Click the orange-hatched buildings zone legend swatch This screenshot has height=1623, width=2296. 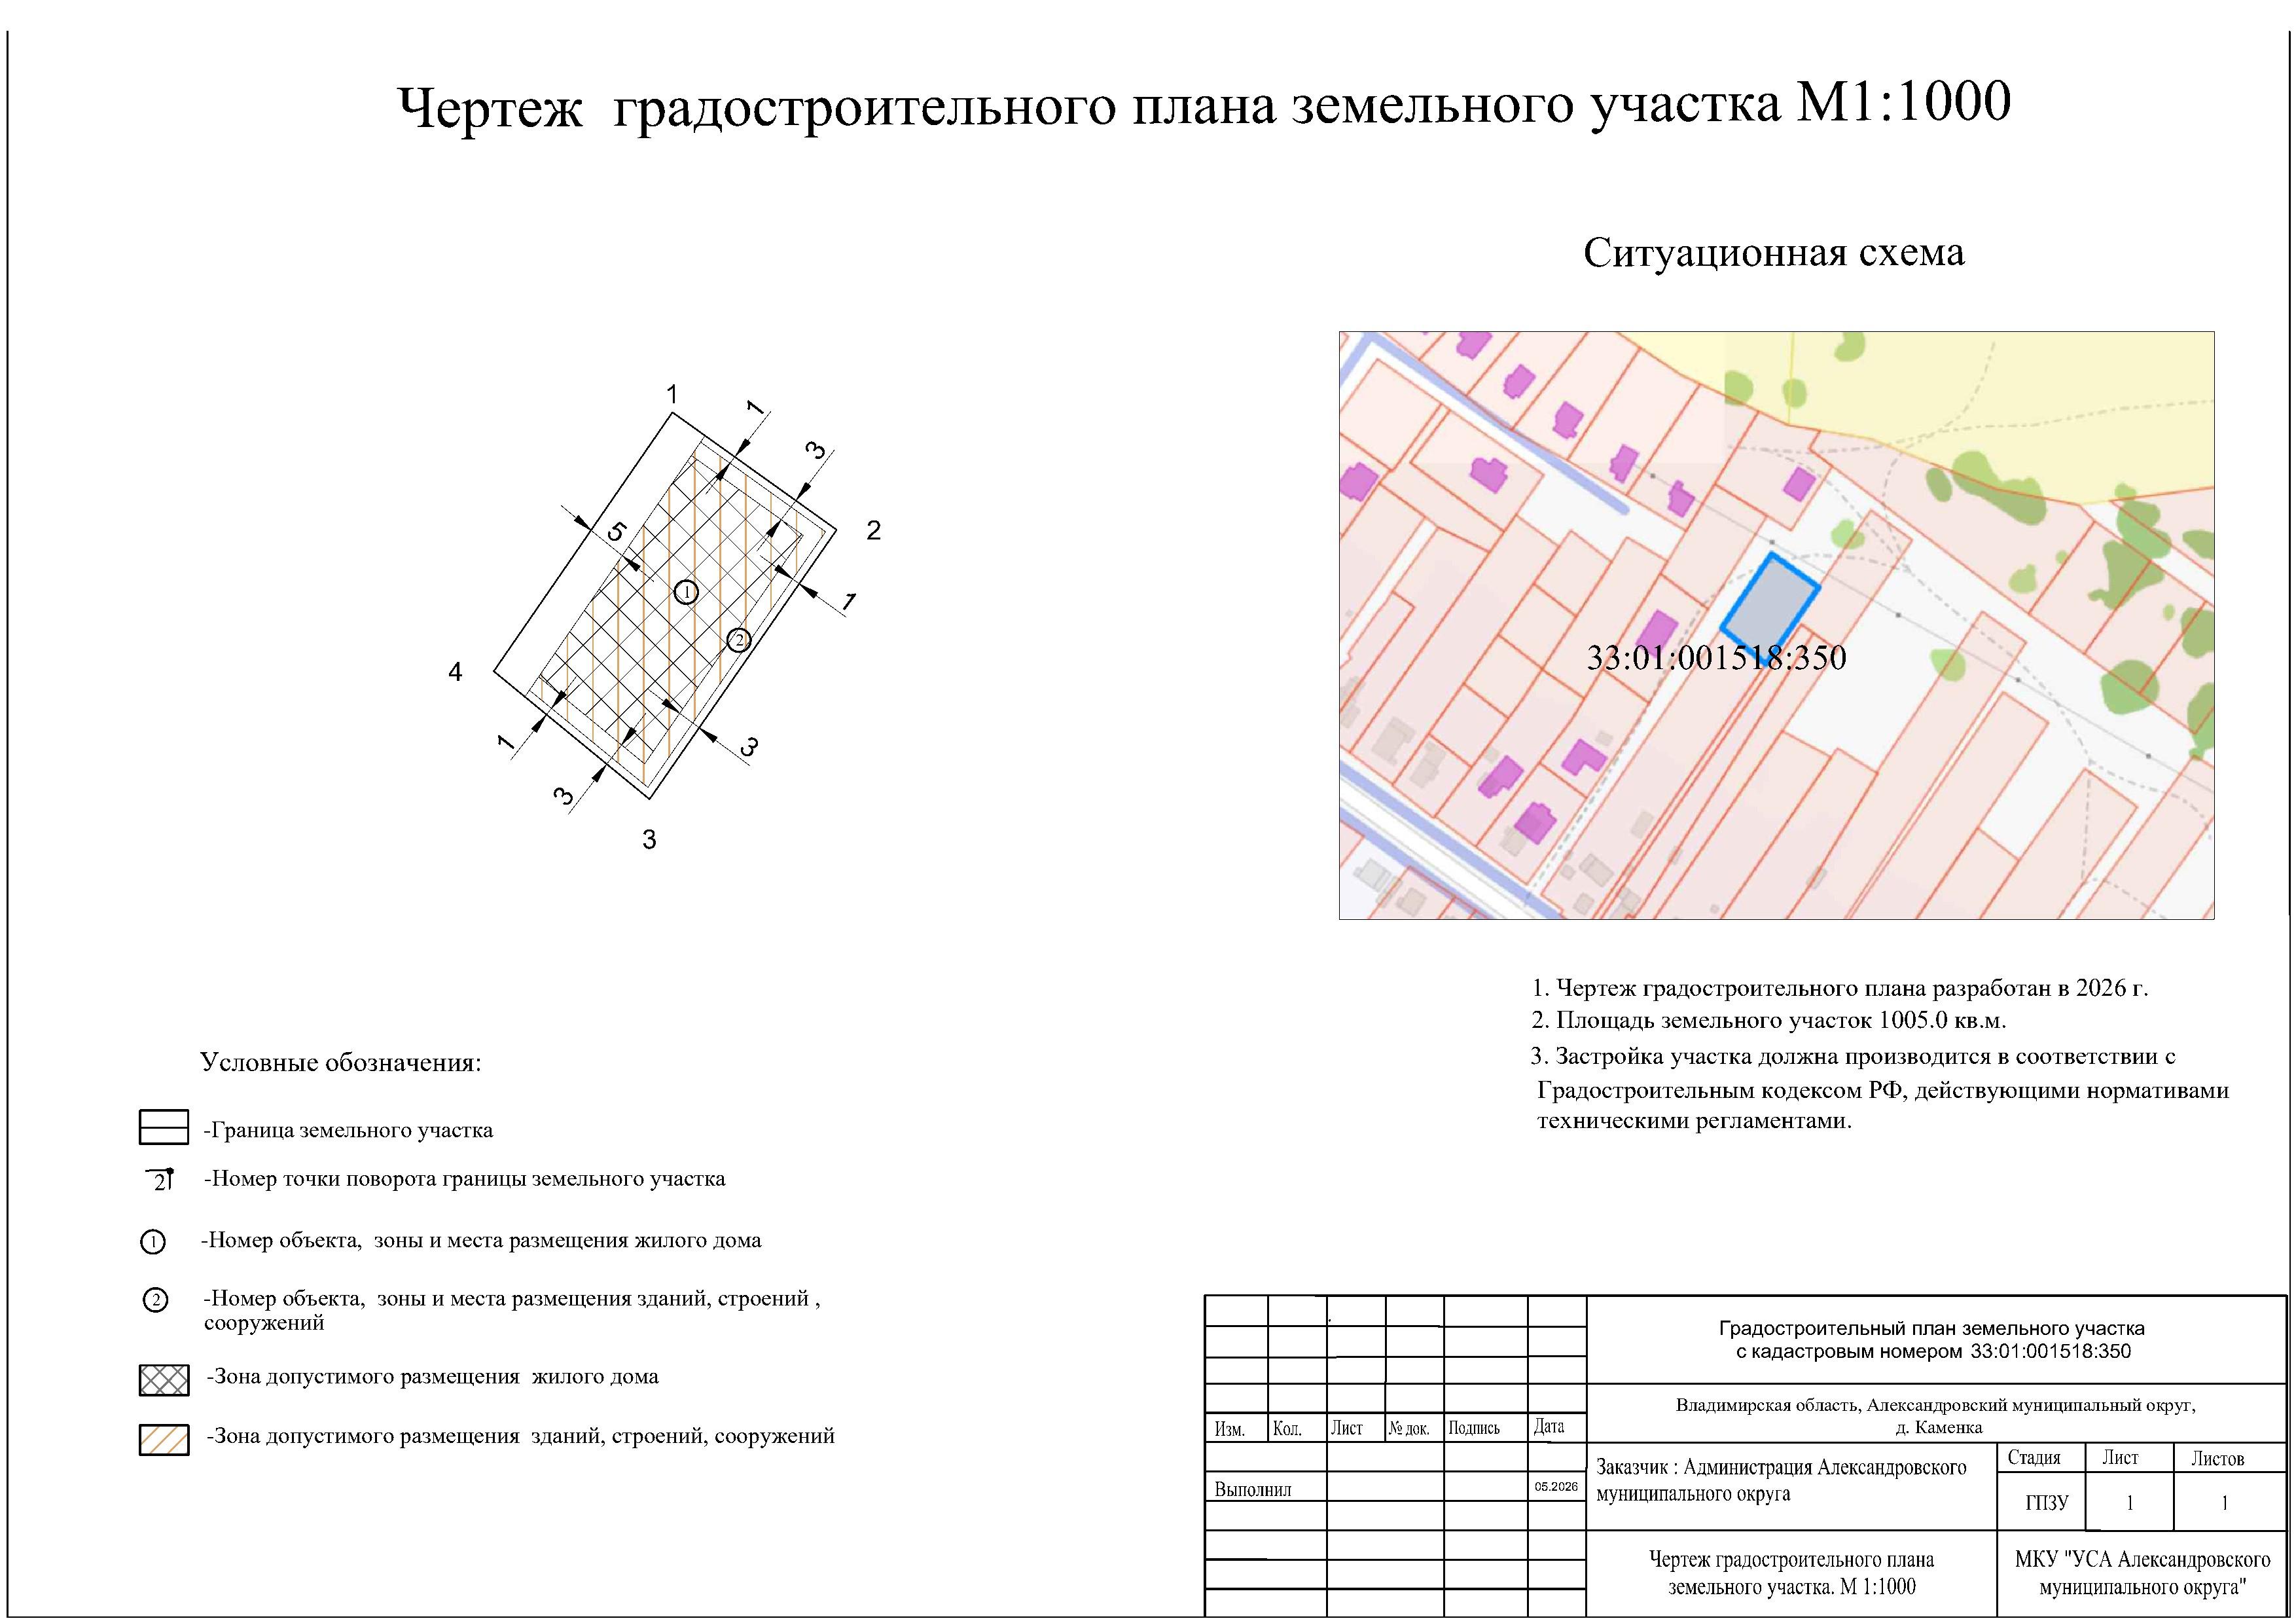[164, 1440]
